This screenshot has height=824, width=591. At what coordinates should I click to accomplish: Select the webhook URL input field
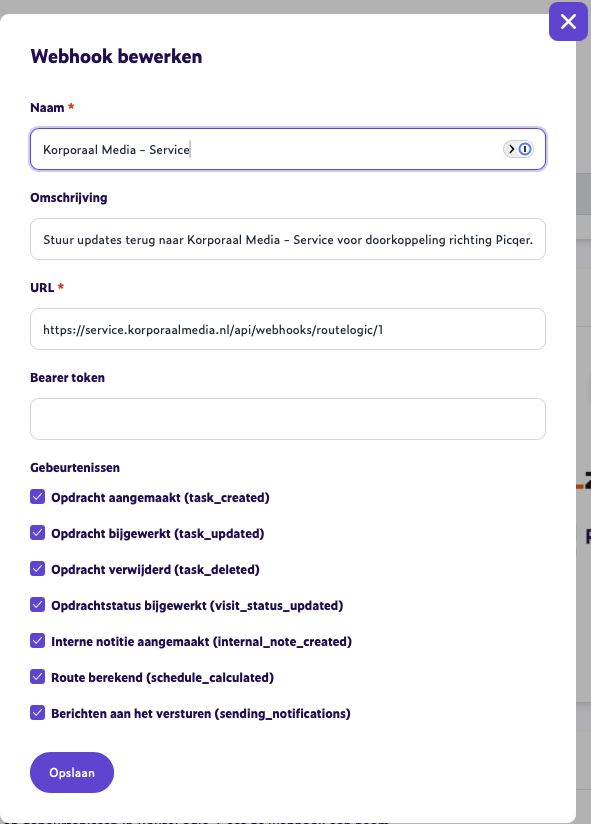287,328
